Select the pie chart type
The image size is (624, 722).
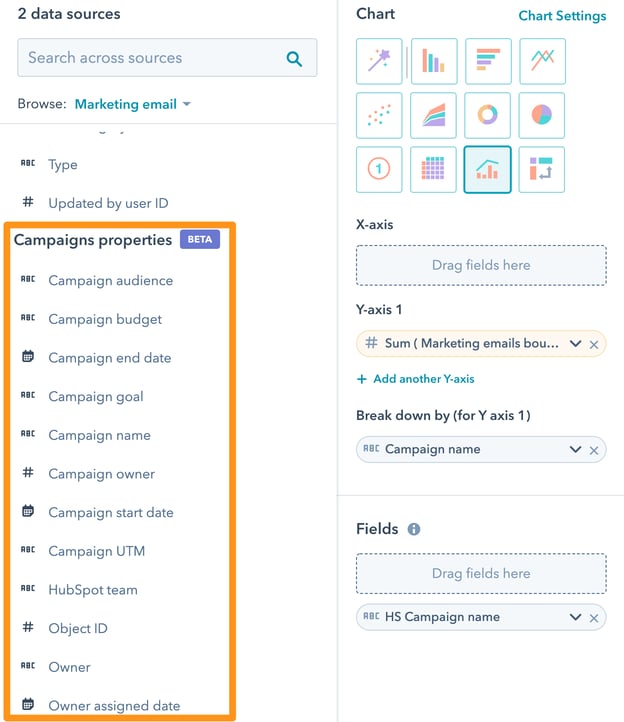pyautogui.click(x=542, y=115)
